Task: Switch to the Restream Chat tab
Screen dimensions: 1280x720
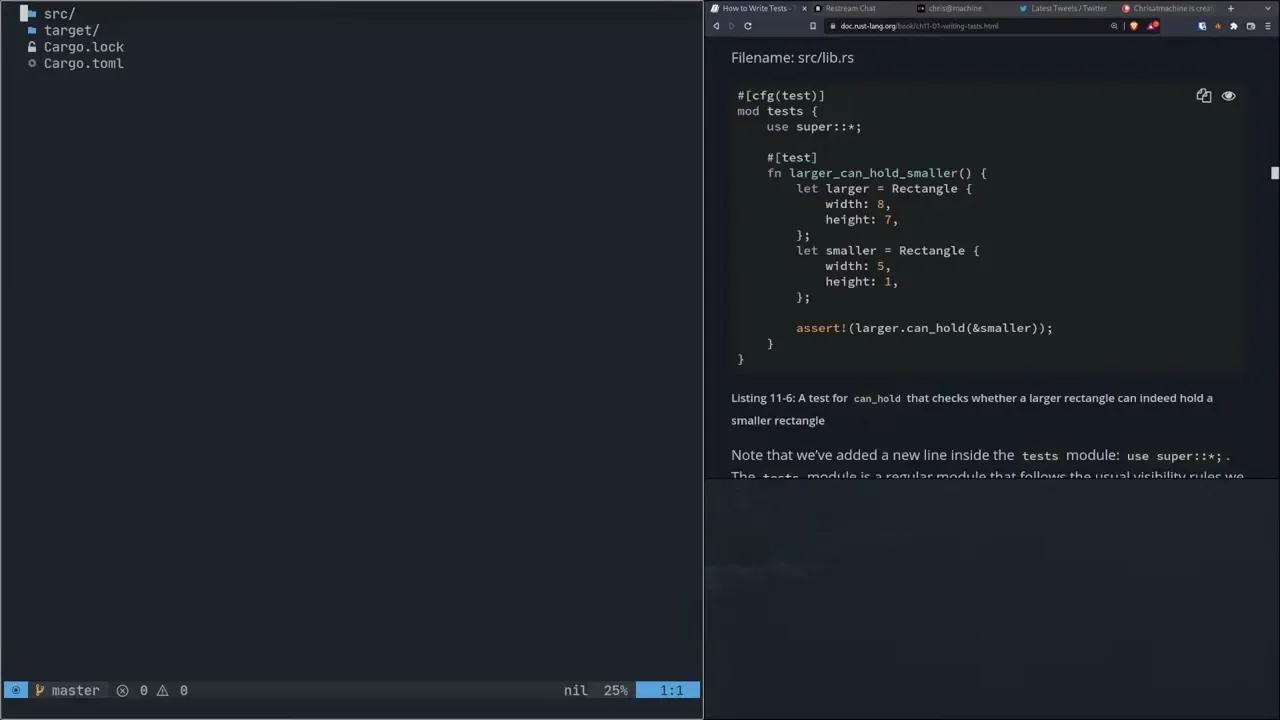Action: (x=849, y=8)
